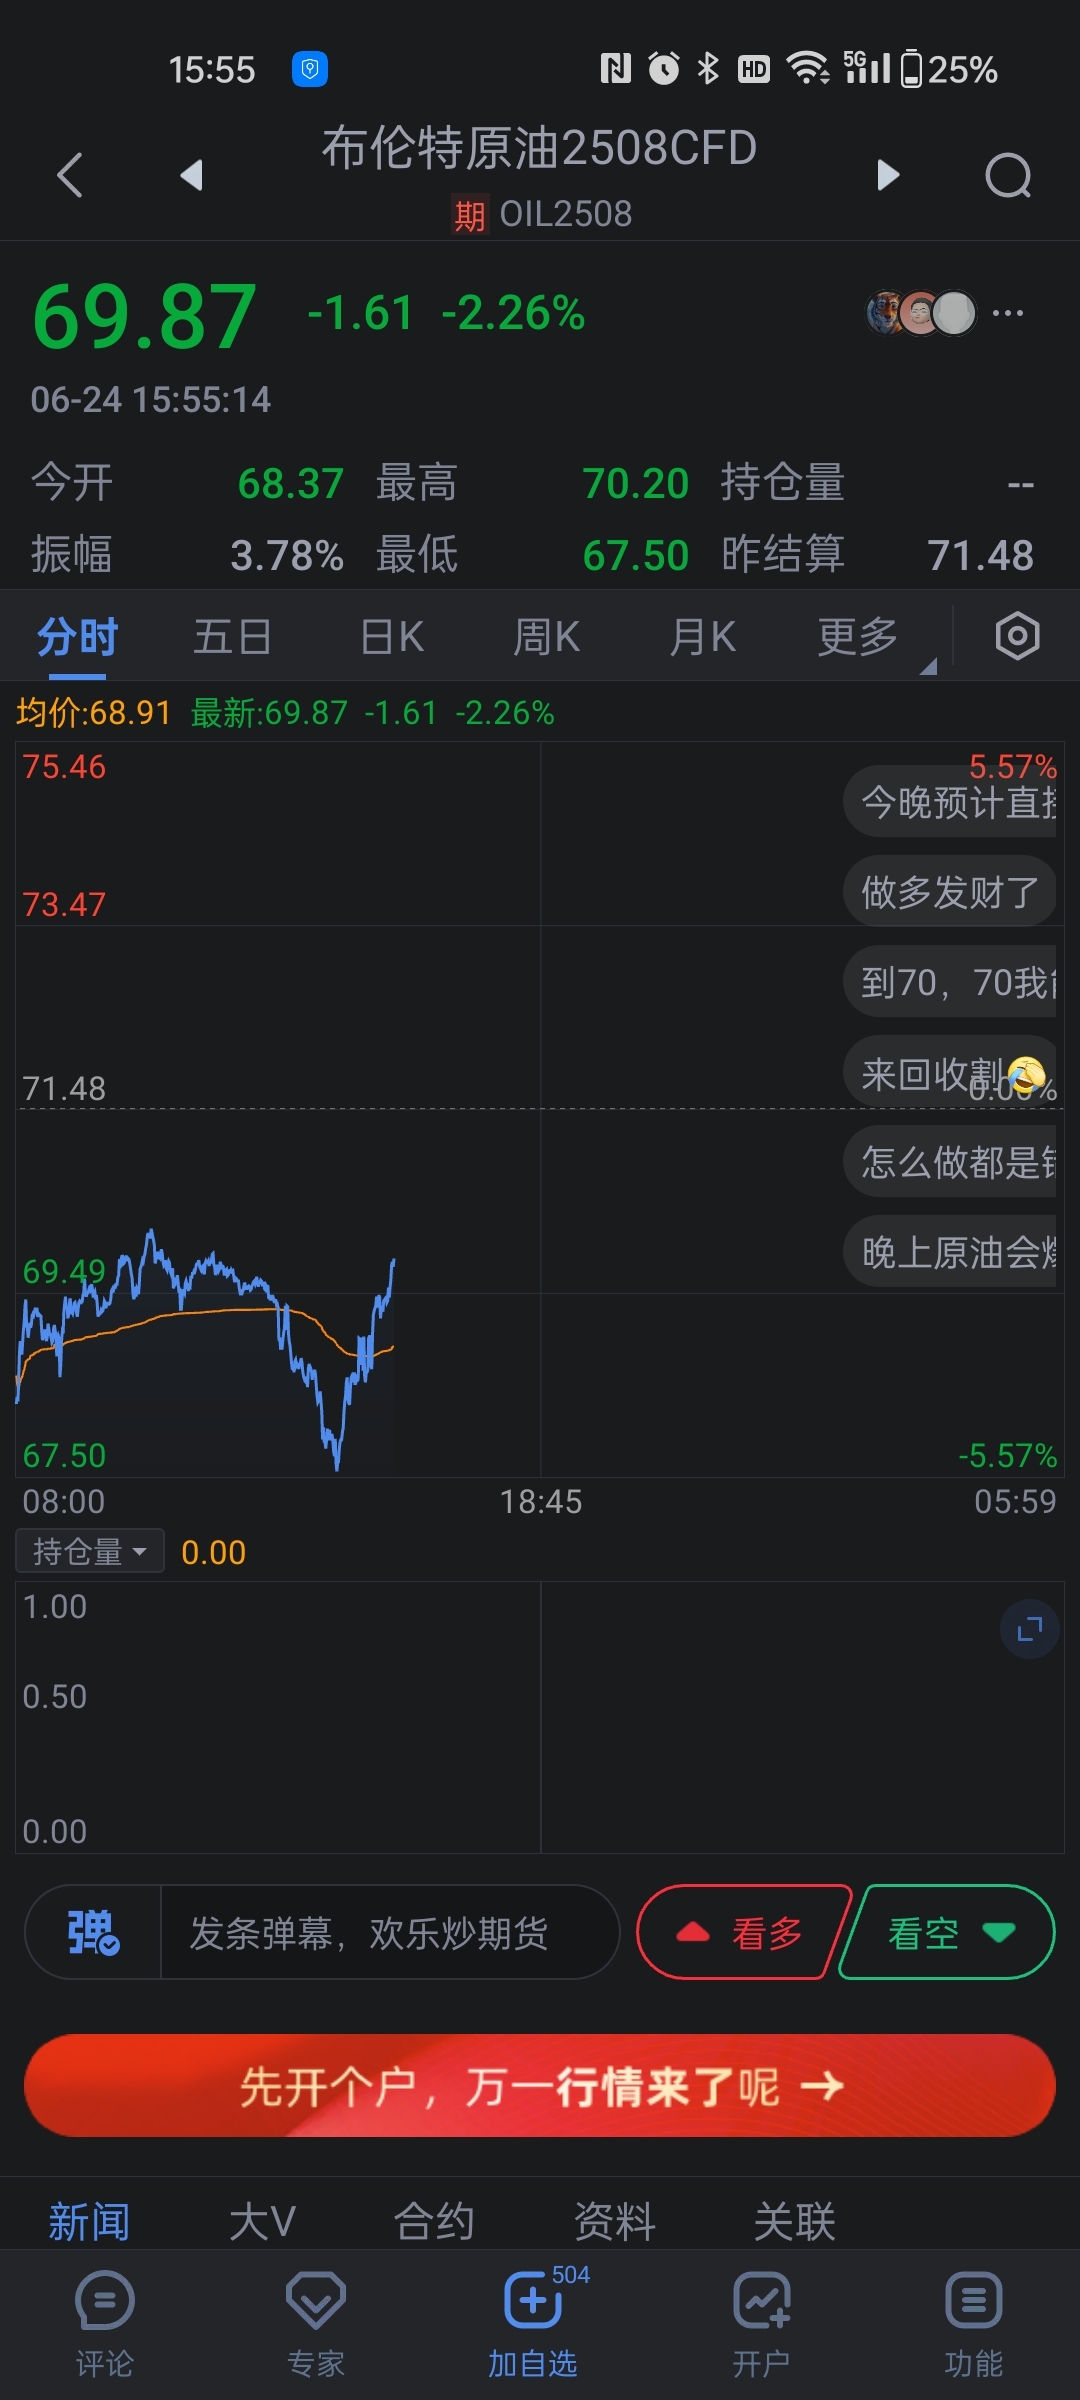Switch to 日K chart tab
The height and width of the screenshot is (2400, 1080).
tap(391, 636)
